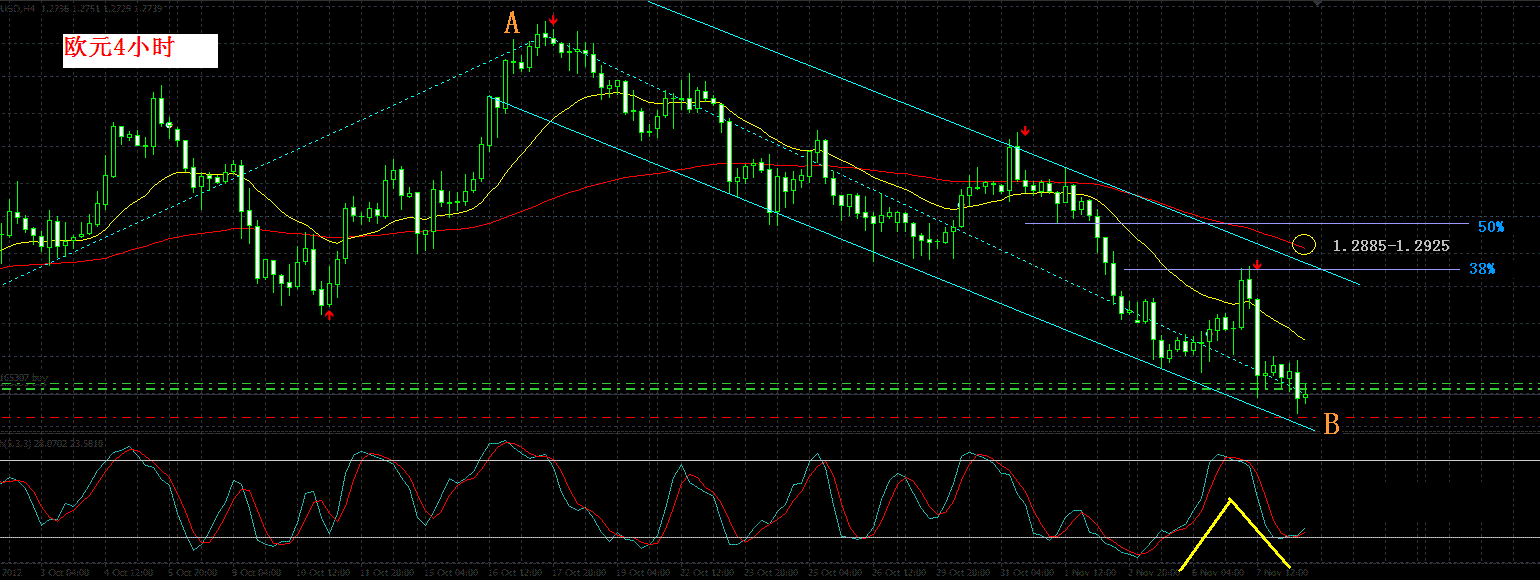Click the 10 Oct 12:00 time label

tap(322, 573)
